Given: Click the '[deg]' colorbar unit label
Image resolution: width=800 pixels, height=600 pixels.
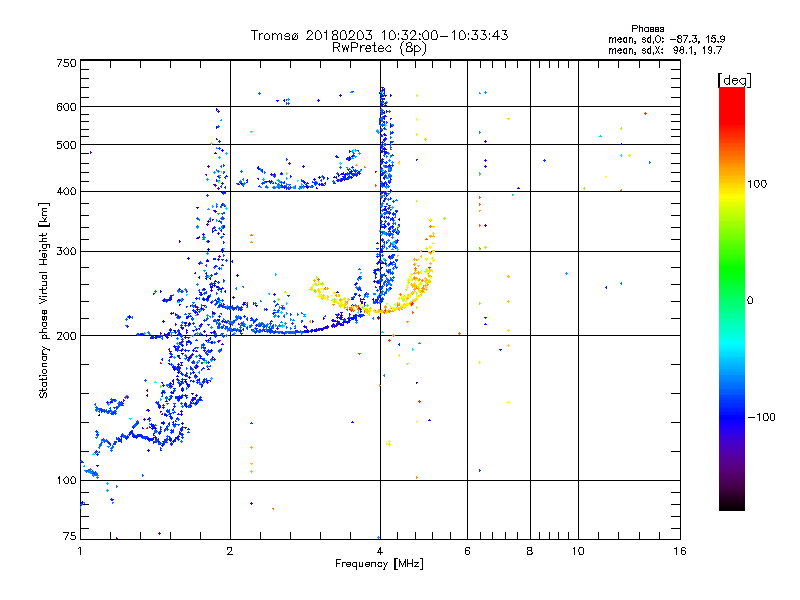Looking at the screenshot, I should click(734, 80).
